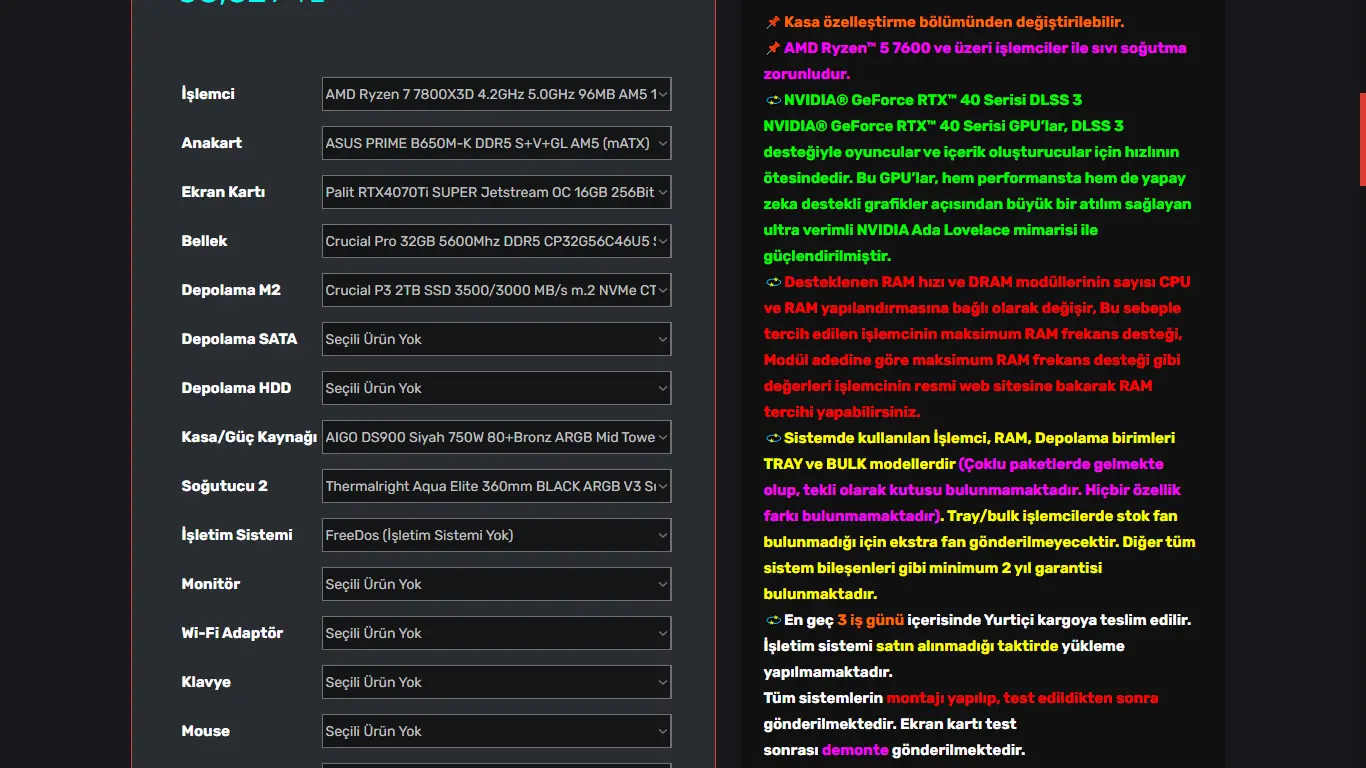Click the 'Soğutucu 2' field label
1366x768 pixels.
224,486
